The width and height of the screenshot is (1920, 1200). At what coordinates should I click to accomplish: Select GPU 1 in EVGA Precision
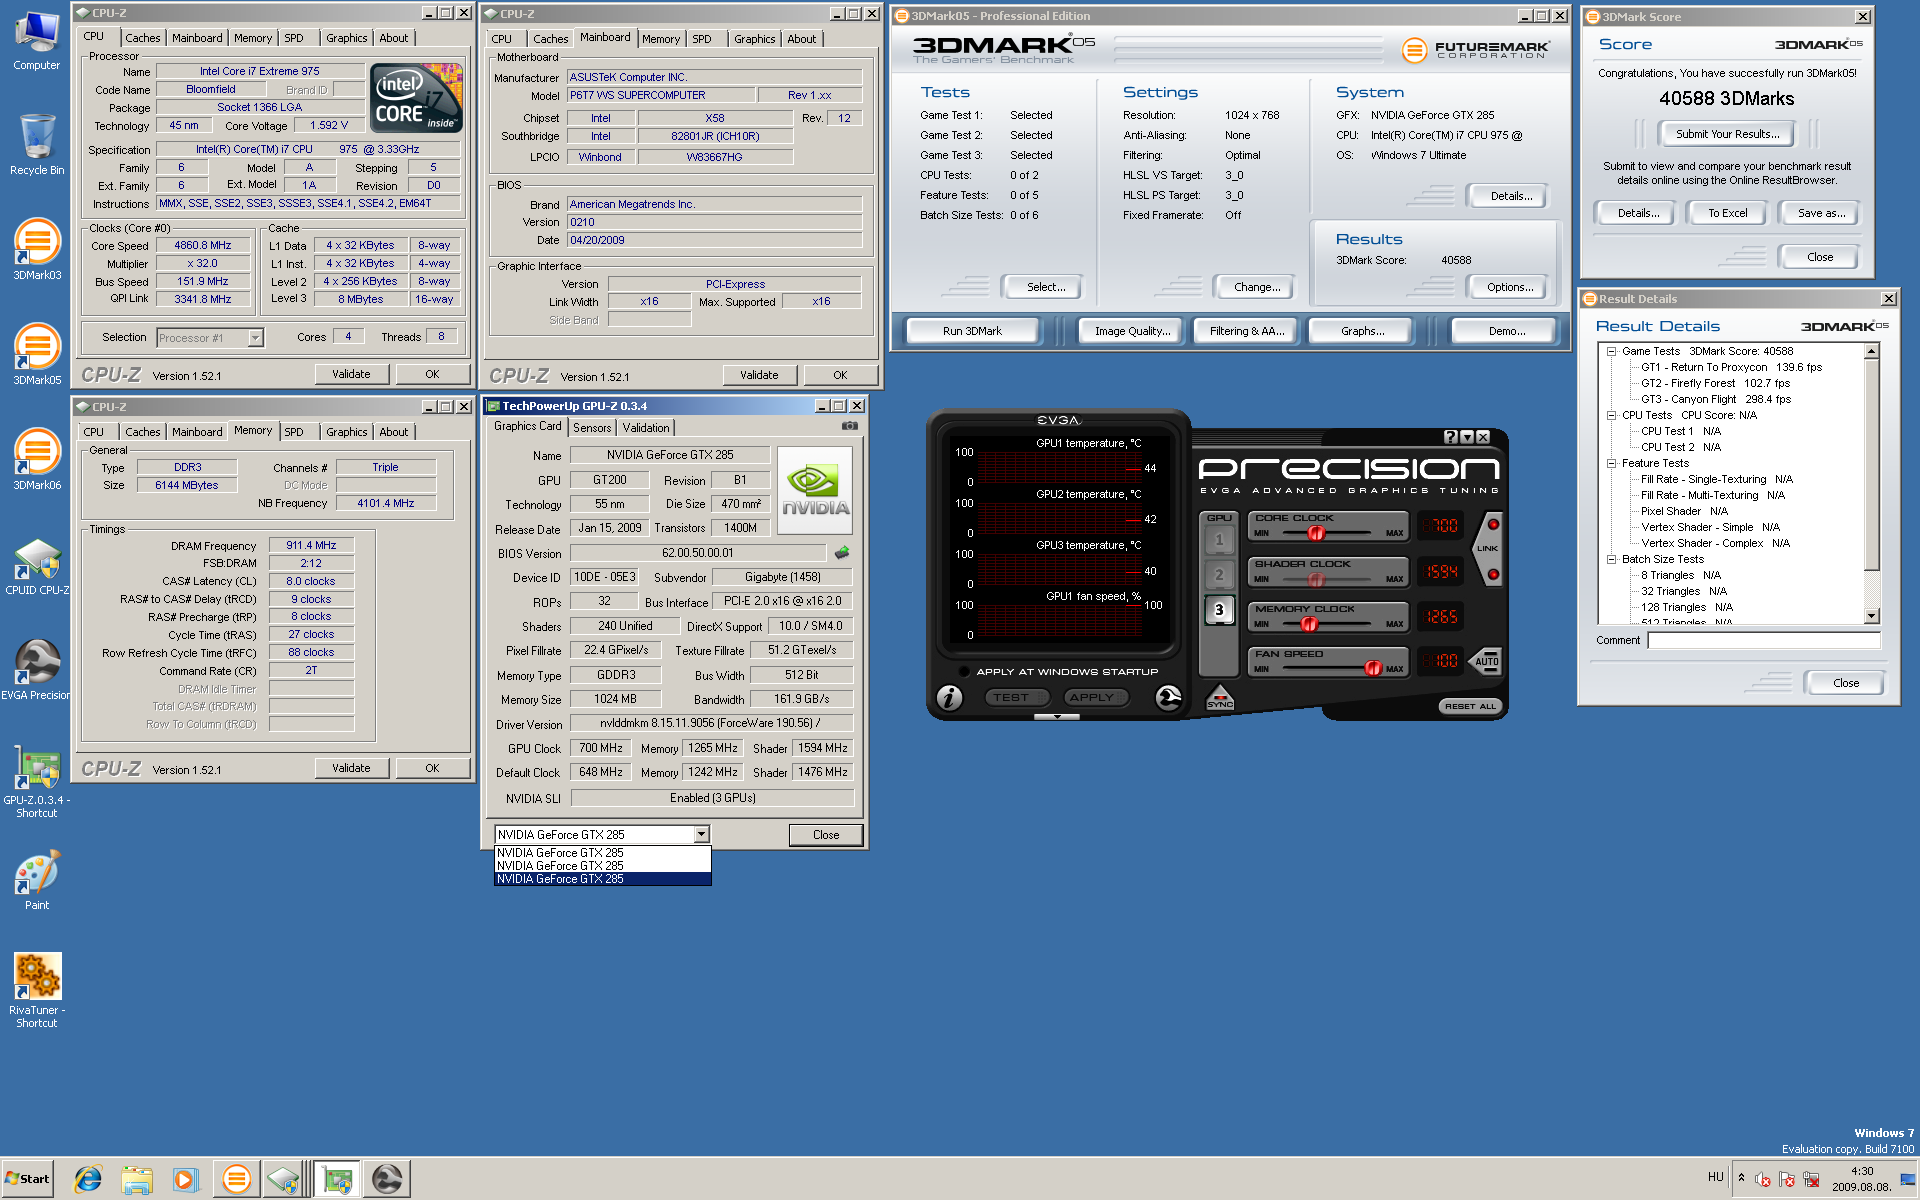[x=1219, y=540]
